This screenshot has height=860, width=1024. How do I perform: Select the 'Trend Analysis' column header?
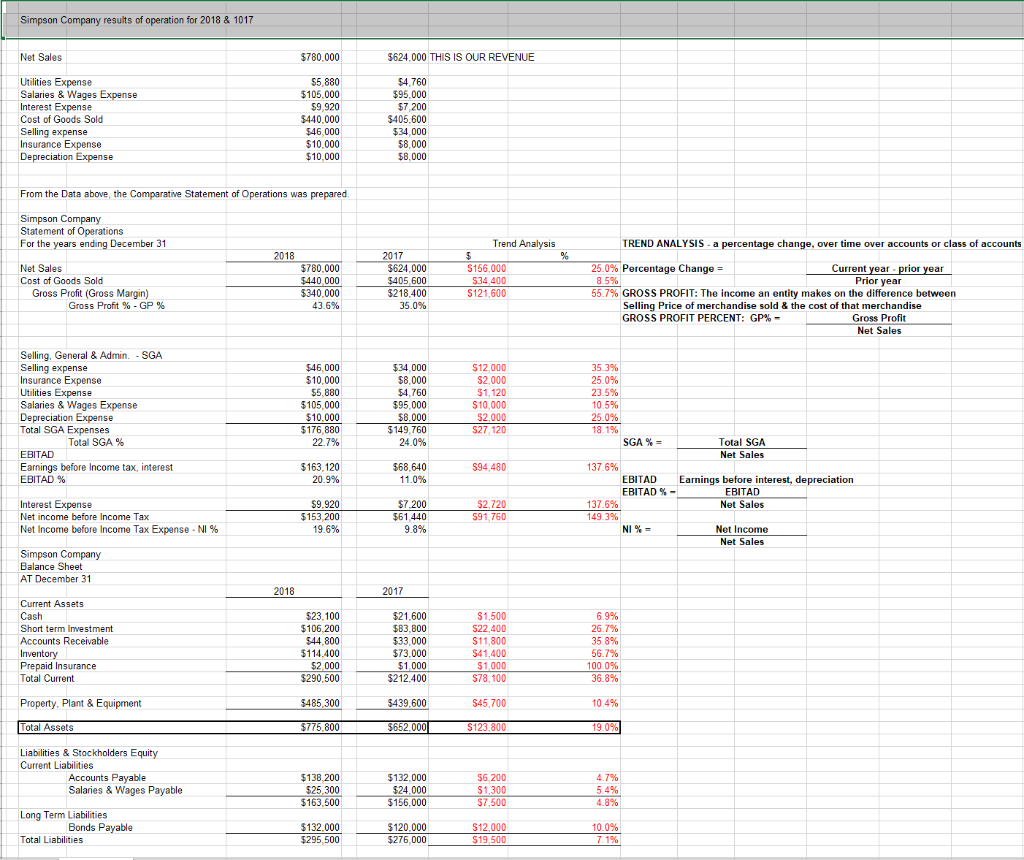pyautogui.click(x=524, y=244)
